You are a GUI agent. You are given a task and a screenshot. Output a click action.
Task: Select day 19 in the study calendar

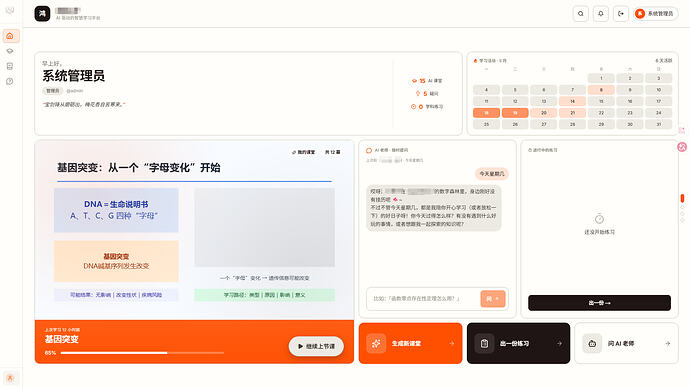[x=515, y=113]
